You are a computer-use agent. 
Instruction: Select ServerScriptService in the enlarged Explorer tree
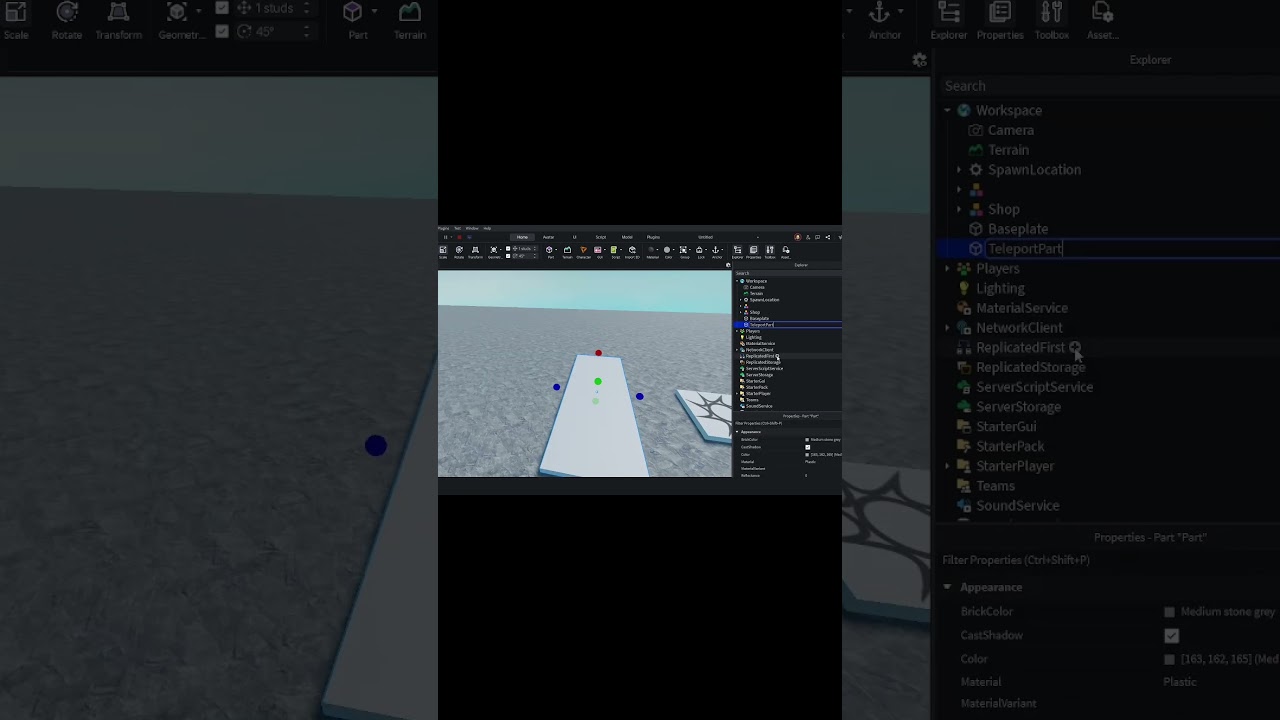1034,387
